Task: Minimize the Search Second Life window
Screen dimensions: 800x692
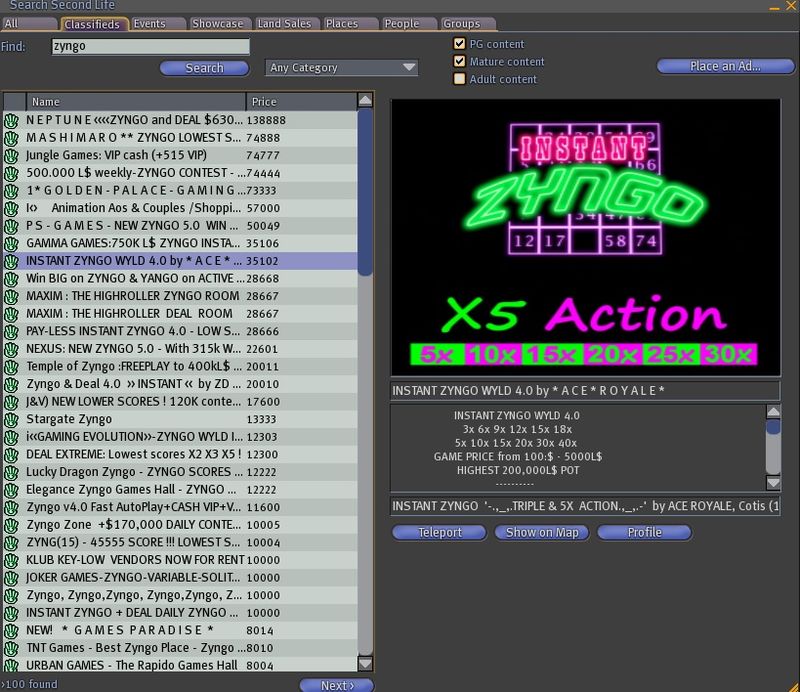Action: point(774,7)
